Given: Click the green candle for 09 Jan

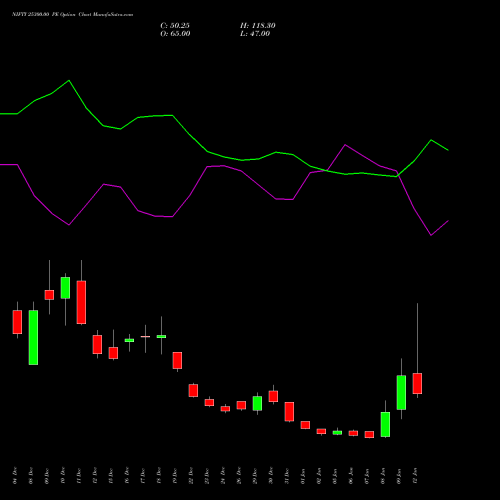Looking at the screenshot, I should (x=401, y=392).
